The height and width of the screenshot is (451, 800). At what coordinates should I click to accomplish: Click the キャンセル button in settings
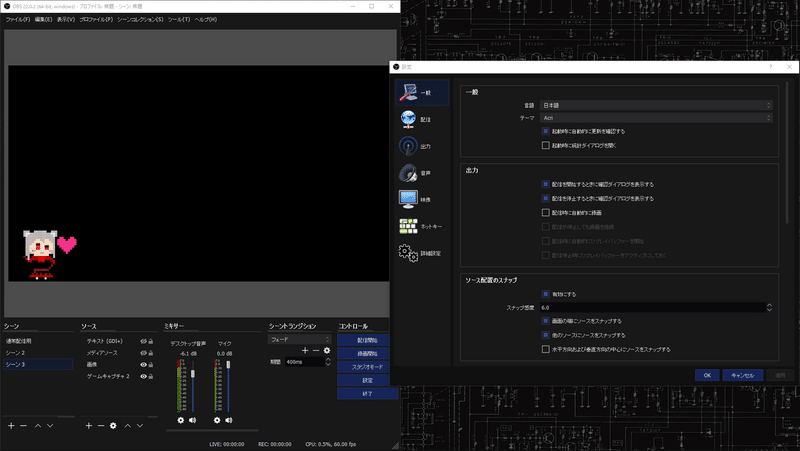click(x=743, y=375)
